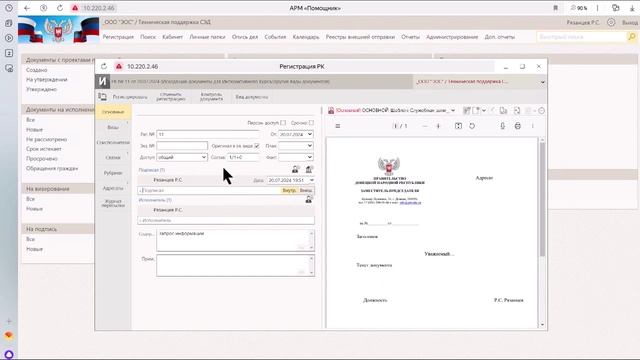The width and height of the screenshot is (640, 360).
Task: Click the Редактировать button
Action: pos(130,97)
